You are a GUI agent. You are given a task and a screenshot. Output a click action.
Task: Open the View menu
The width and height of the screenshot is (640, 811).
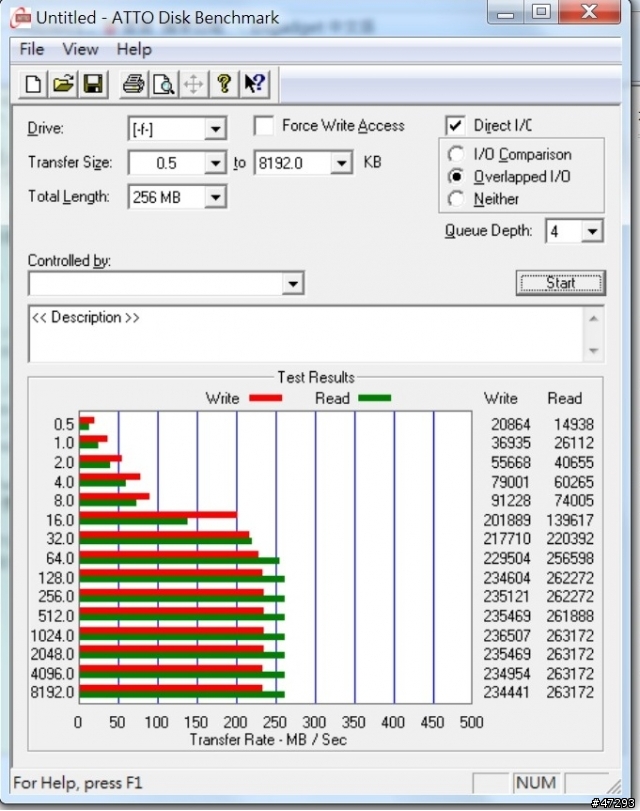coord(80,50)
